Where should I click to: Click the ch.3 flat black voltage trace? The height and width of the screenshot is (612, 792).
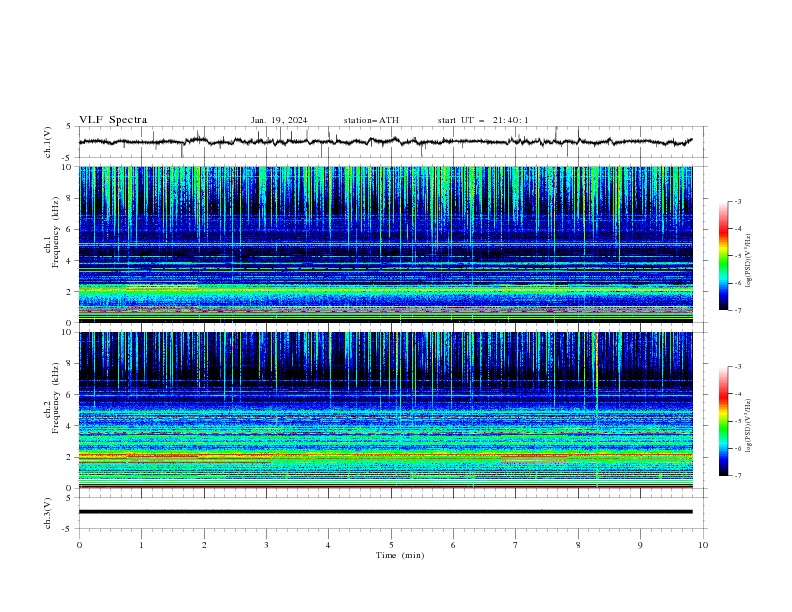tap(385, 512)
